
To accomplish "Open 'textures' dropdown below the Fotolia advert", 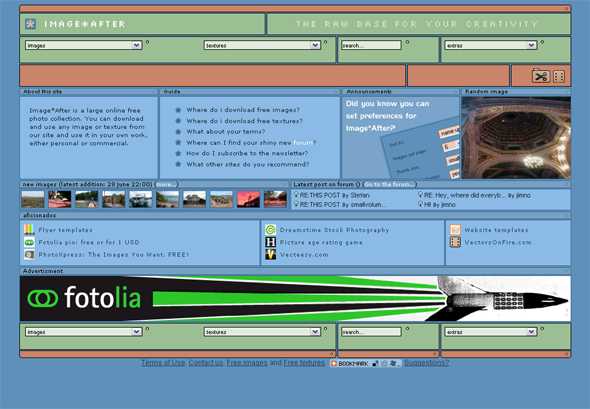I will coord(262,332).
